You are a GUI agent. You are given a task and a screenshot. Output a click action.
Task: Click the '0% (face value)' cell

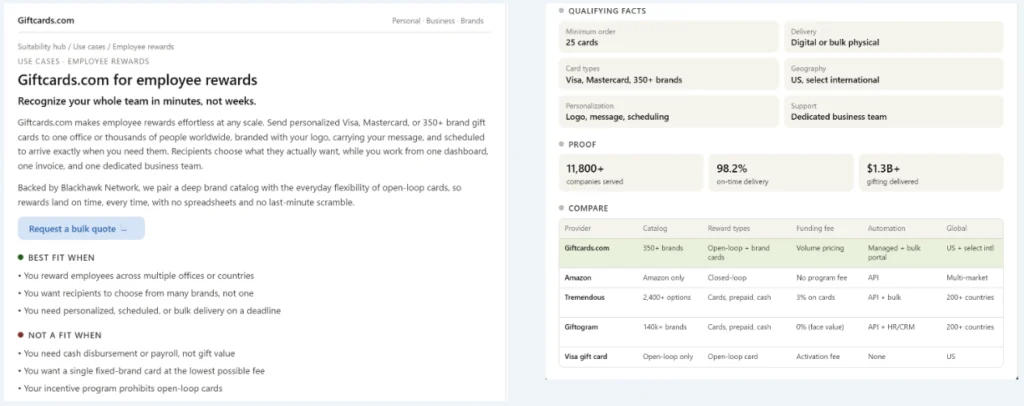pyautogui.click(x=820, y=327)
